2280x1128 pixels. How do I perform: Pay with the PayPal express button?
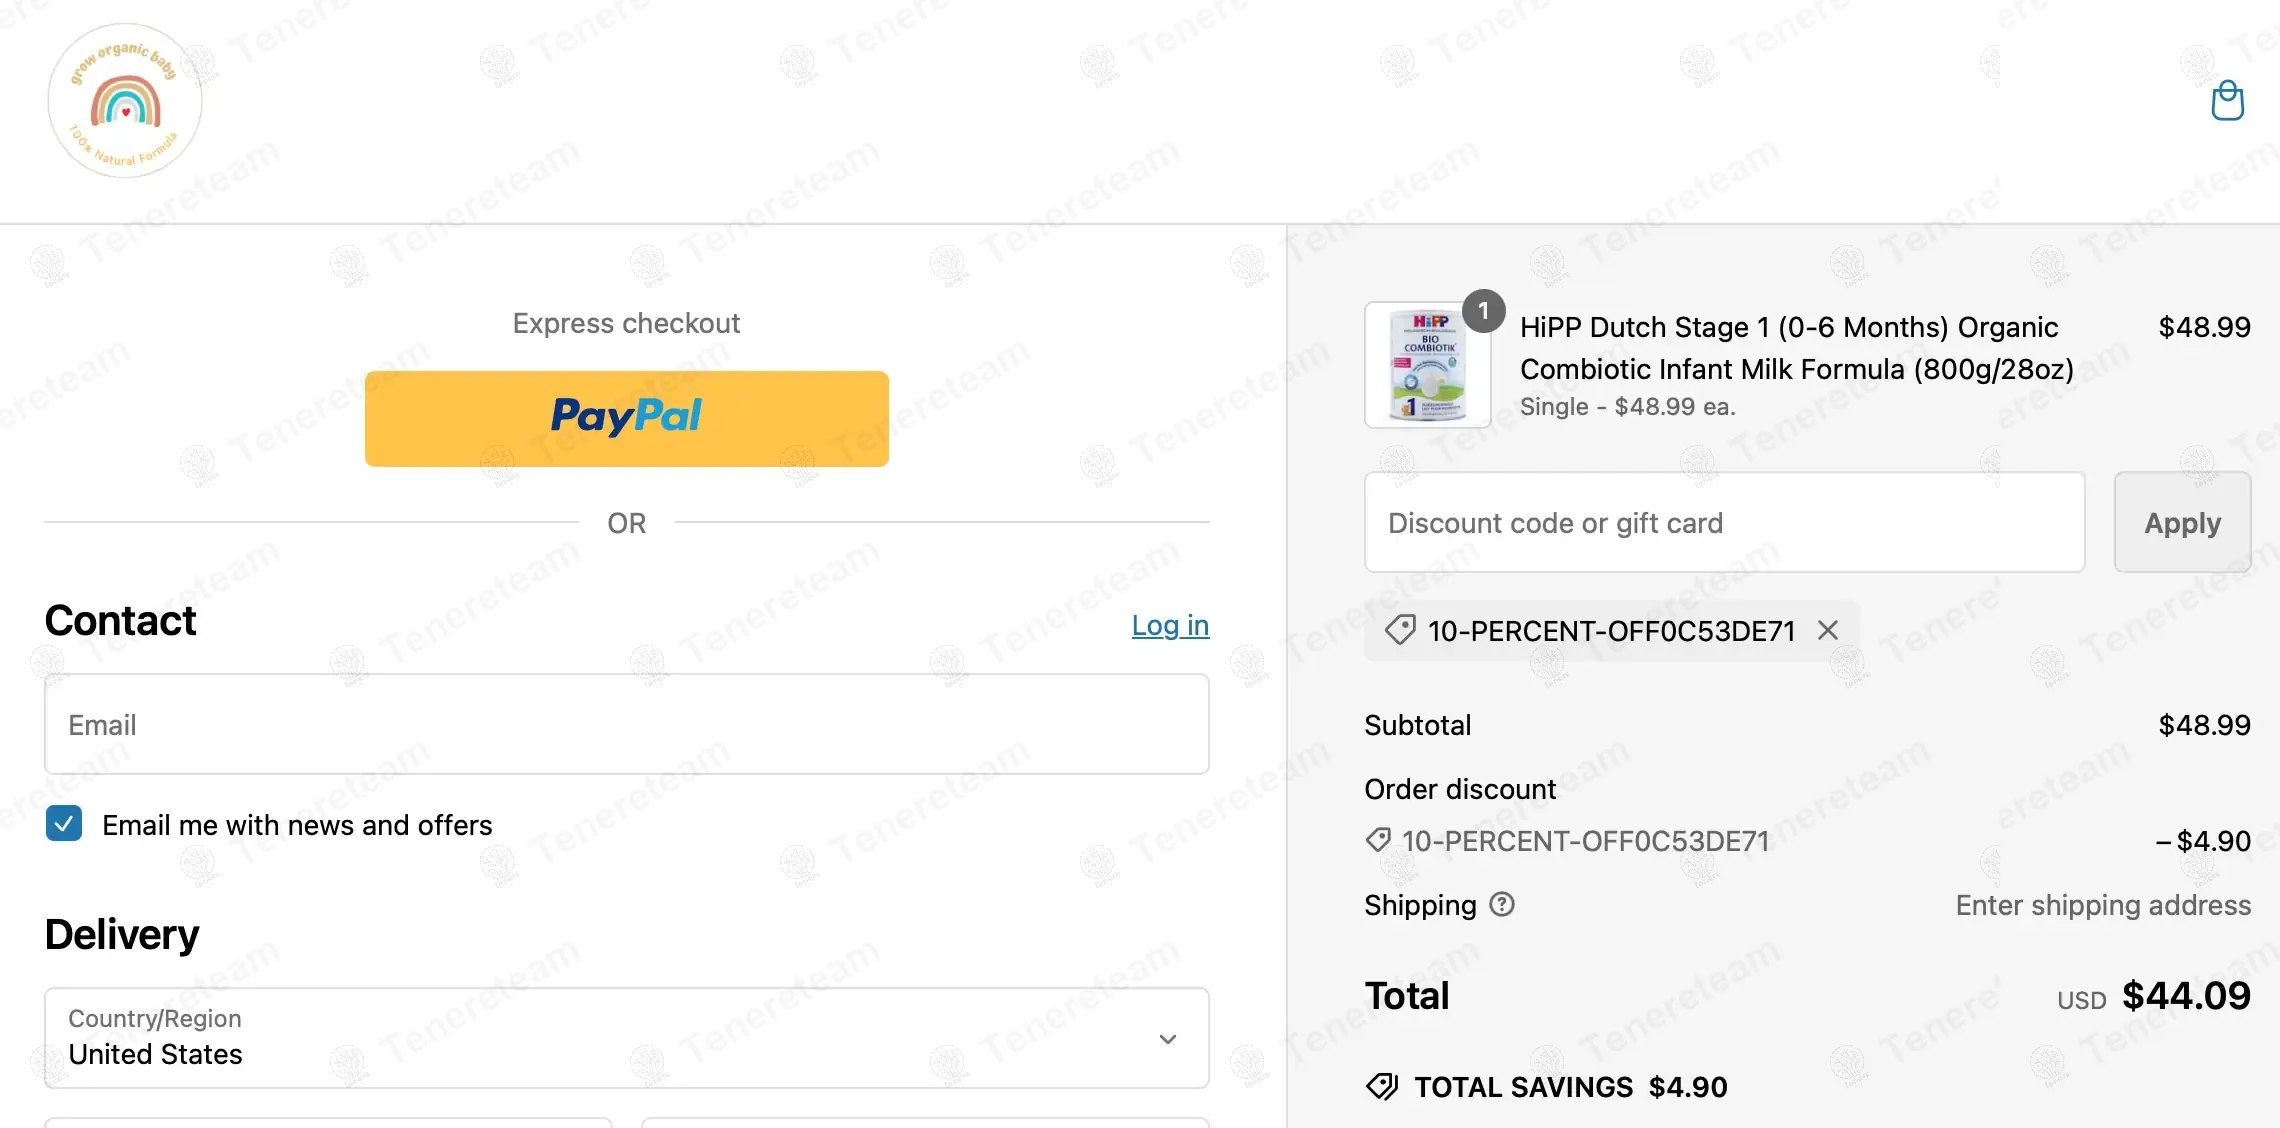click(x=626, y=418)
